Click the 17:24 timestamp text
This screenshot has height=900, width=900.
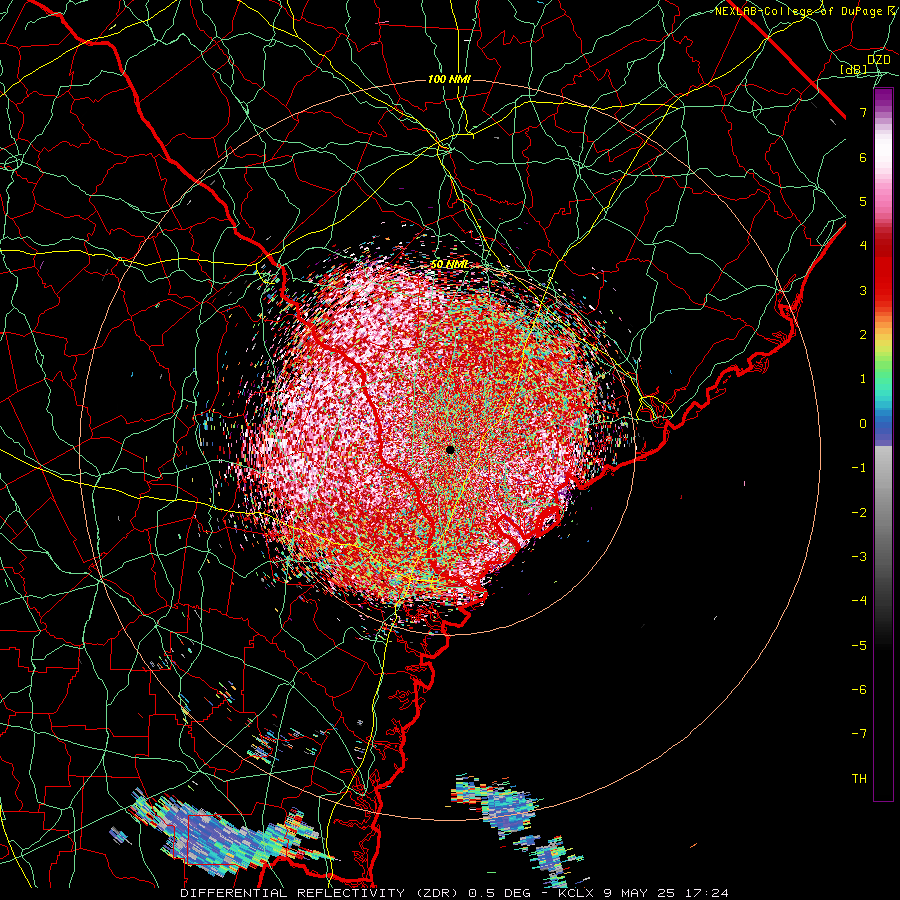[706, 893]
